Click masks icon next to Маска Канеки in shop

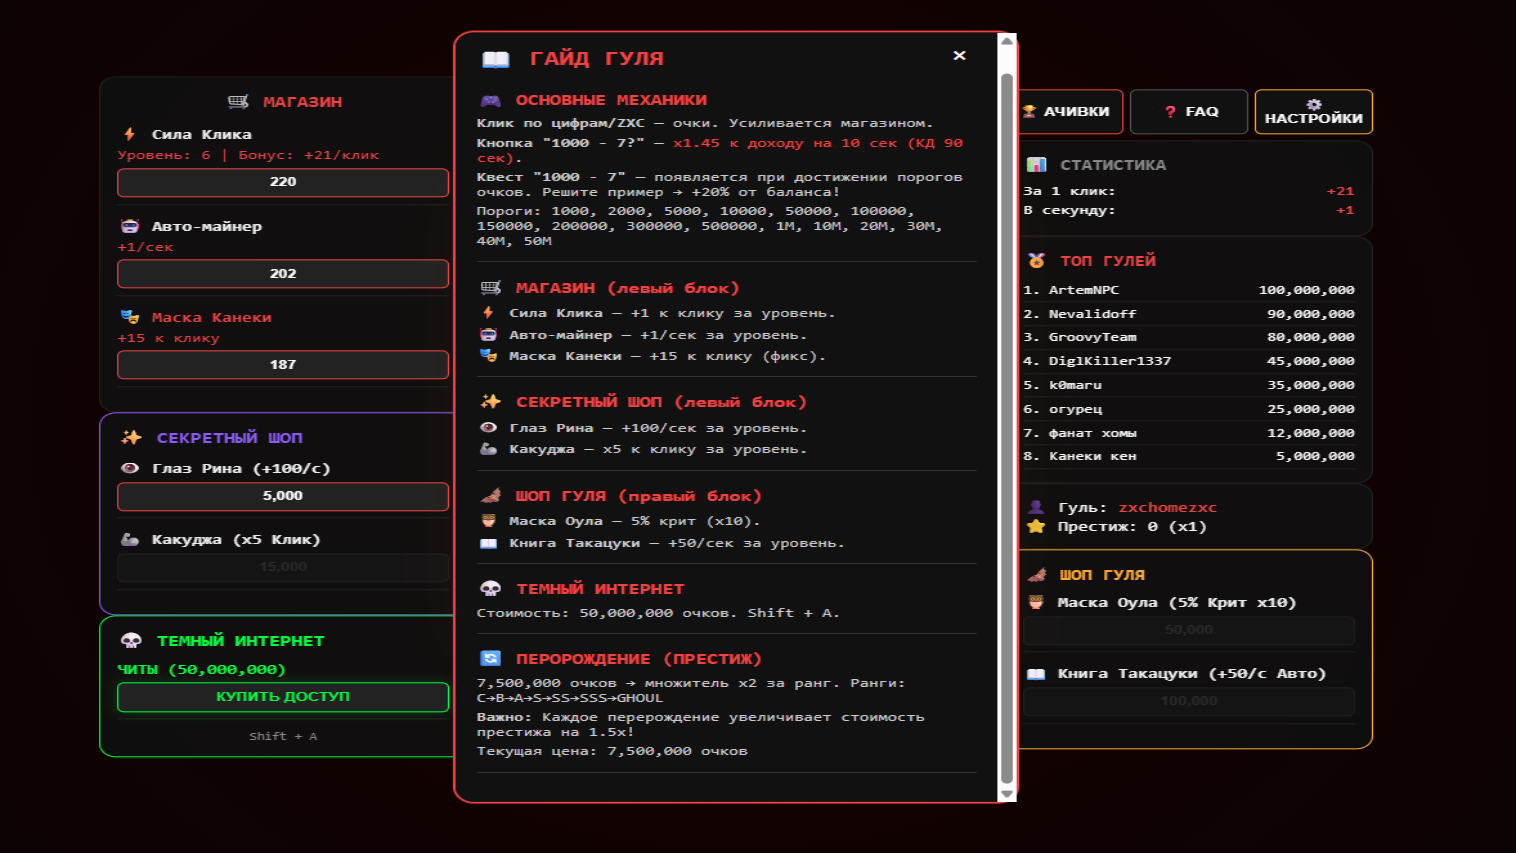click(130, 317)
